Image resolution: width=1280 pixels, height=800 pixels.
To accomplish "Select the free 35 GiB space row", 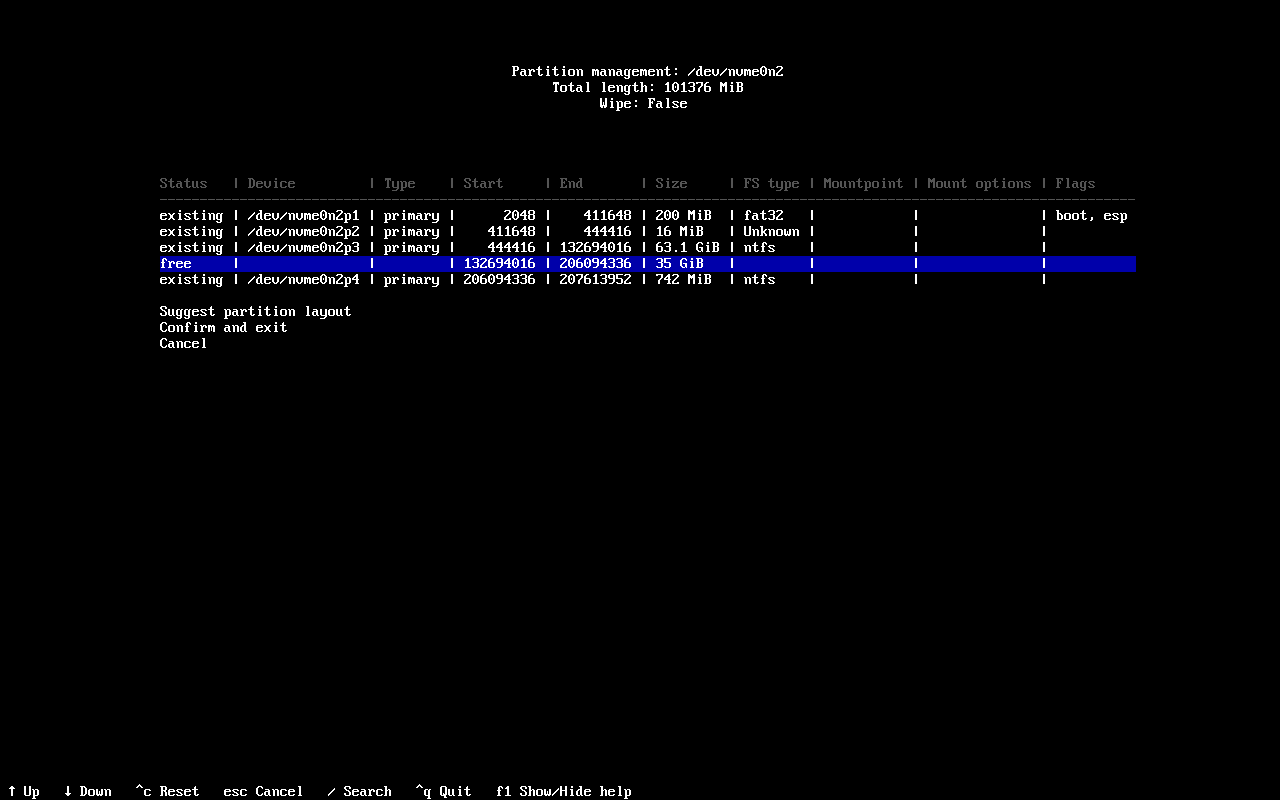I will (x=647, y=263).
